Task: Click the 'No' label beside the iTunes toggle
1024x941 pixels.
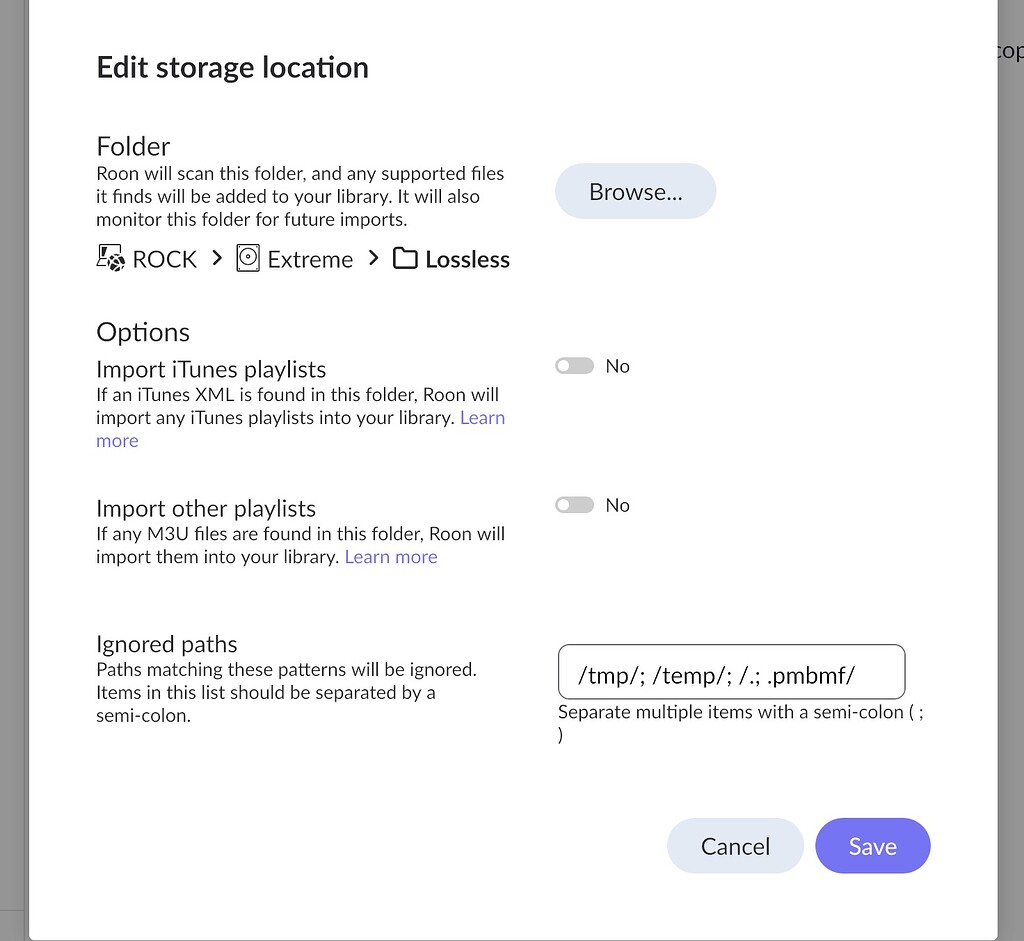Action: [x=617, y=365]
